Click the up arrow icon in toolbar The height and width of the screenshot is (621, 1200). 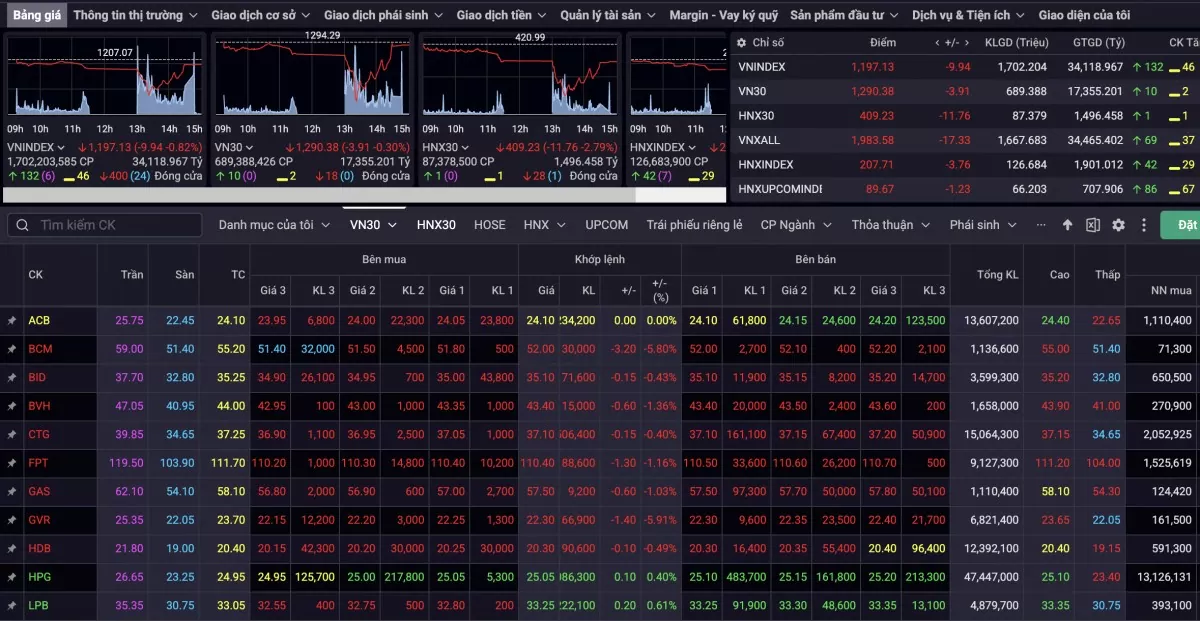click(1067, 225)
